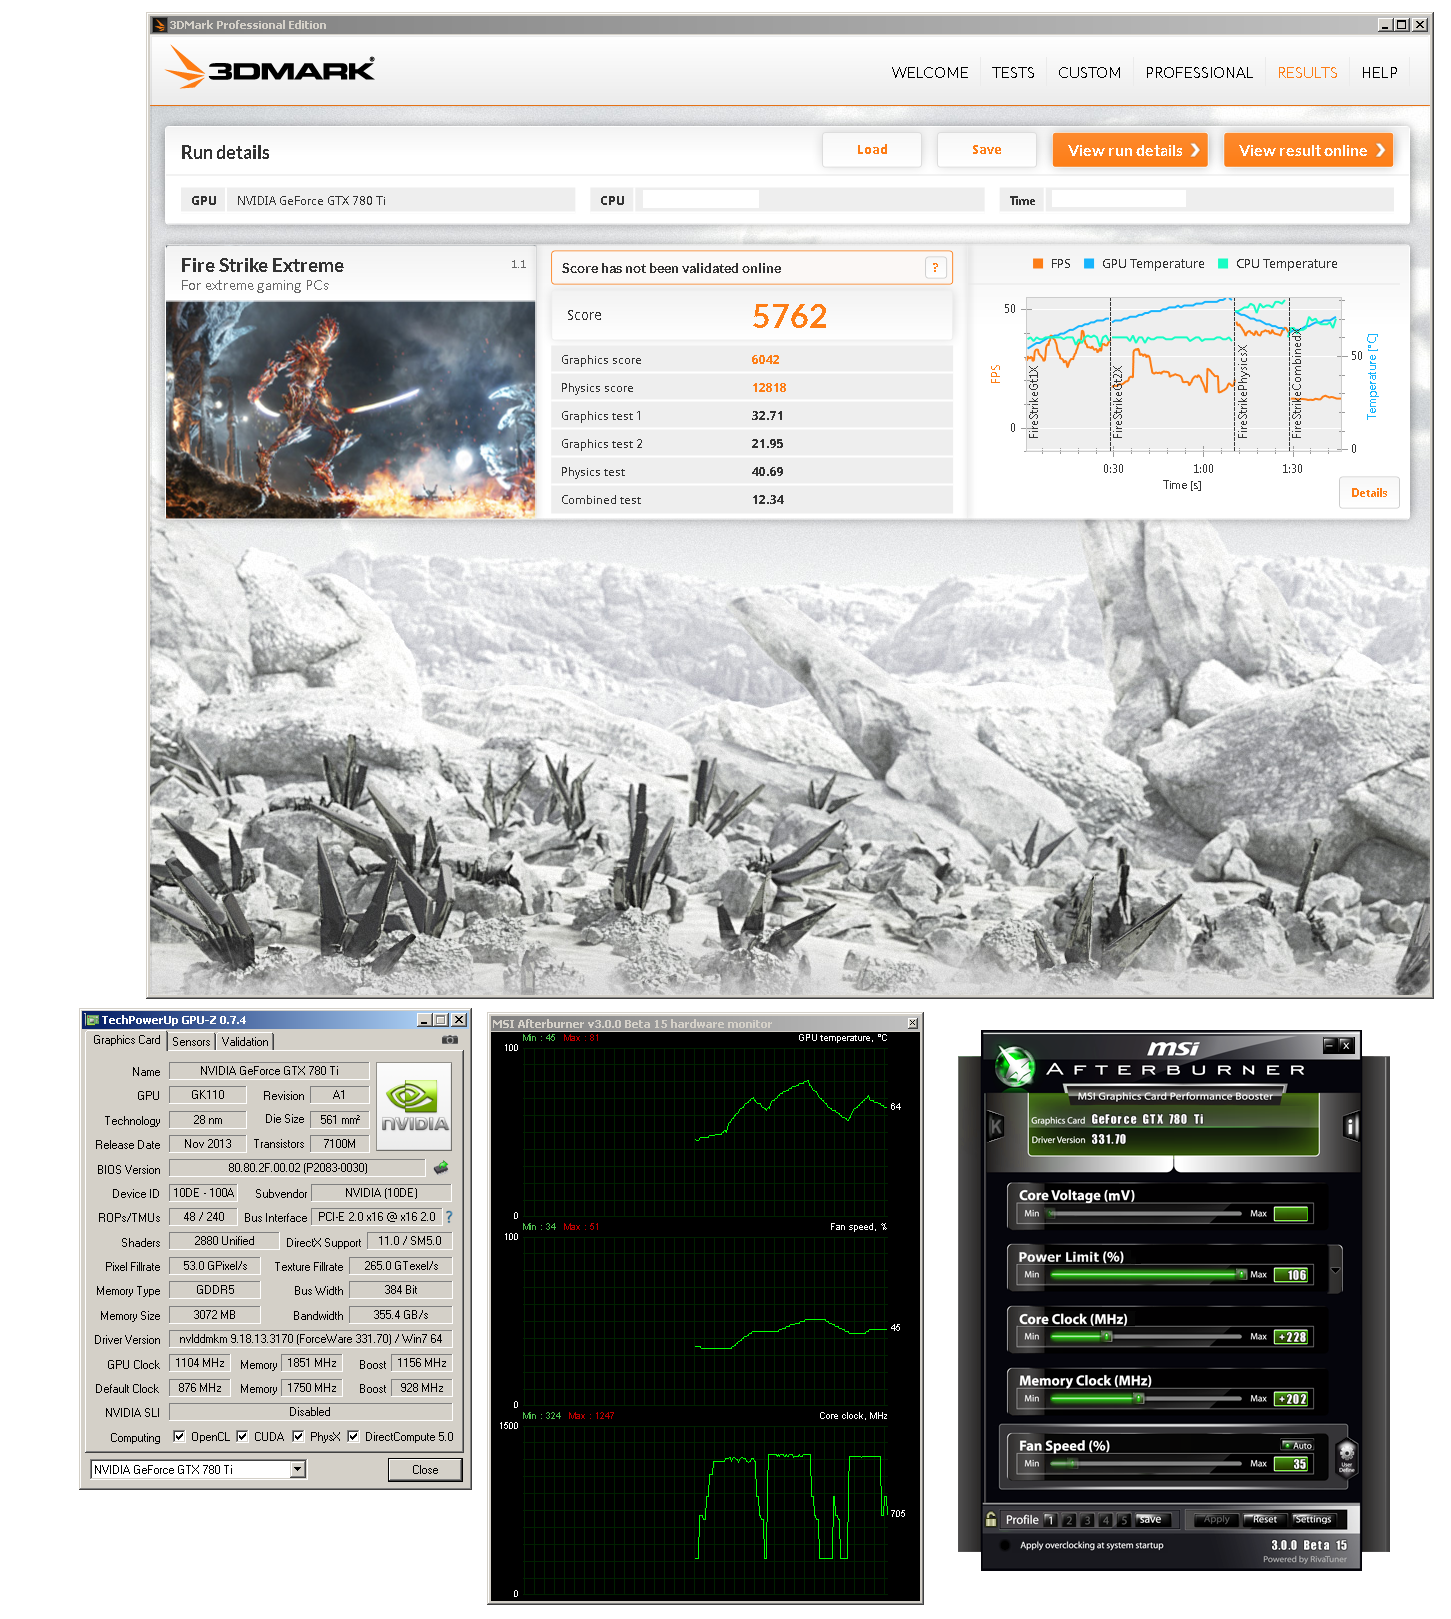Toggle the CUDA checkbox in GPU-Z

click(x=242, y=1436)
